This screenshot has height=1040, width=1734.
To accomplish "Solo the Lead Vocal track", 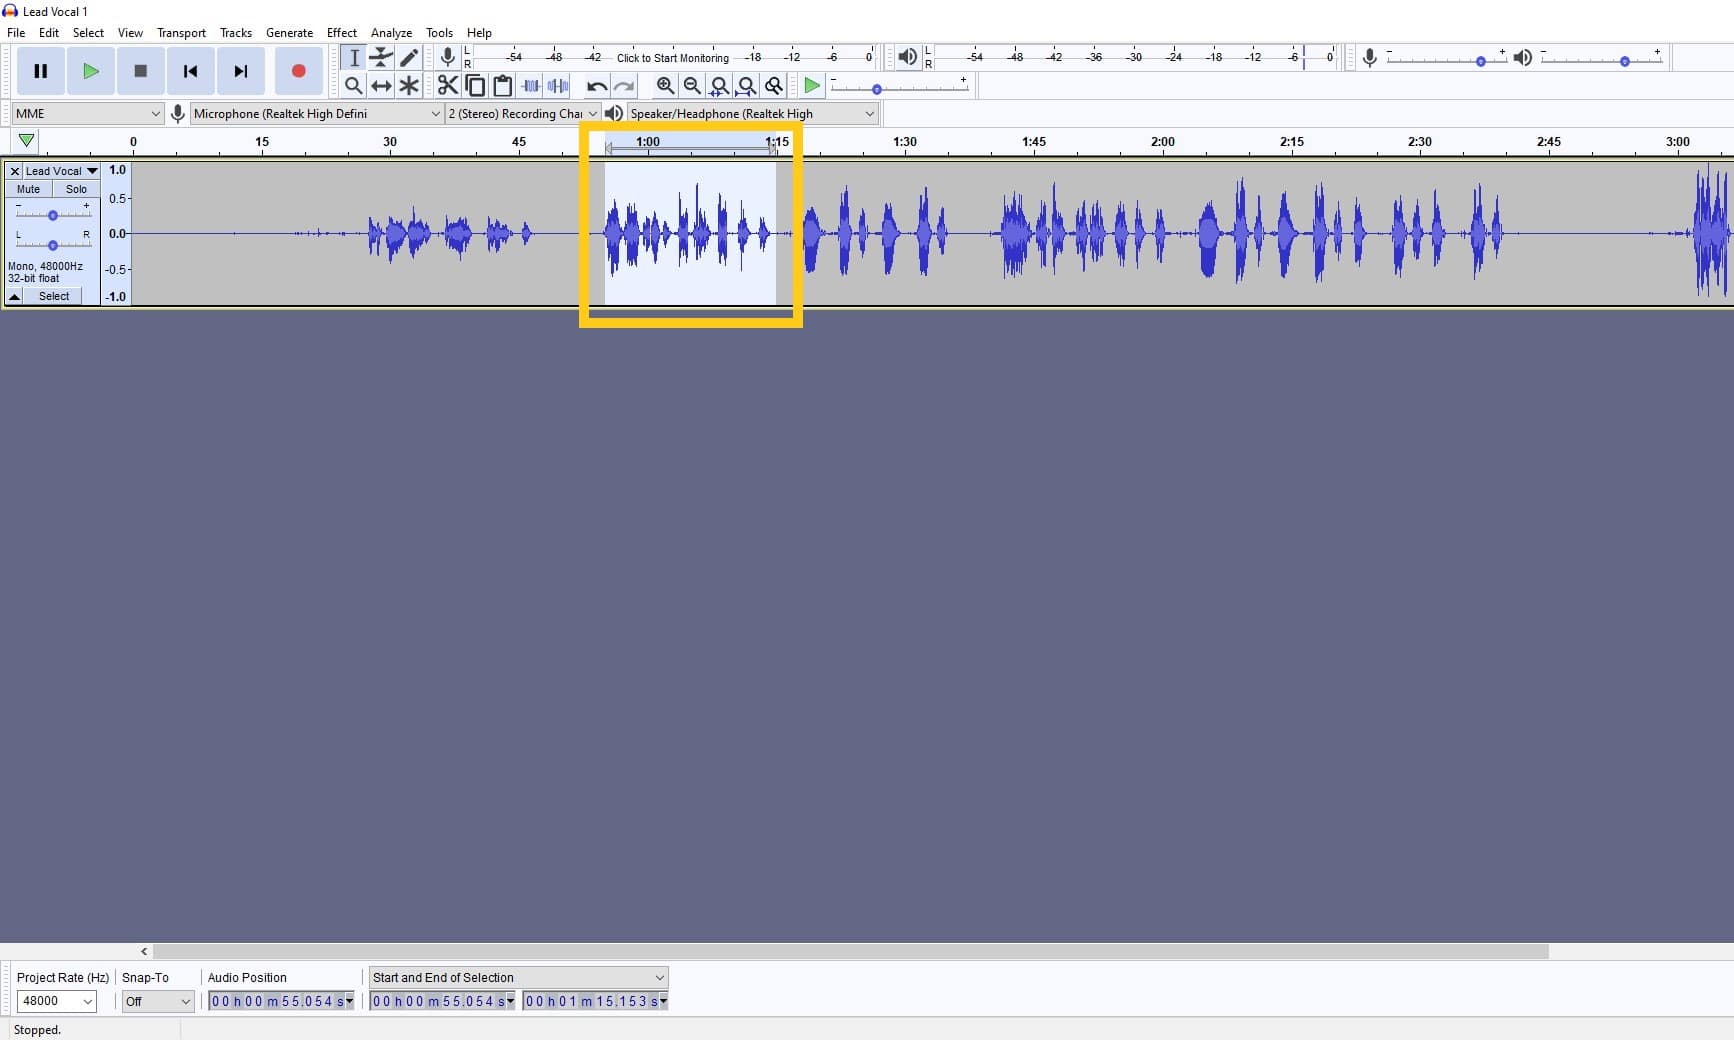I will click(x=76, y=189).
